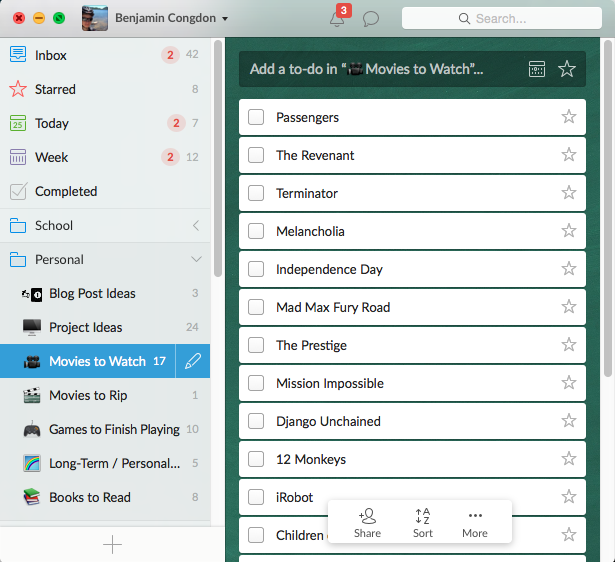Viewport: 615px width, 562px height.
Task: Select the Movies to Watch list
Action: (87, 361)
